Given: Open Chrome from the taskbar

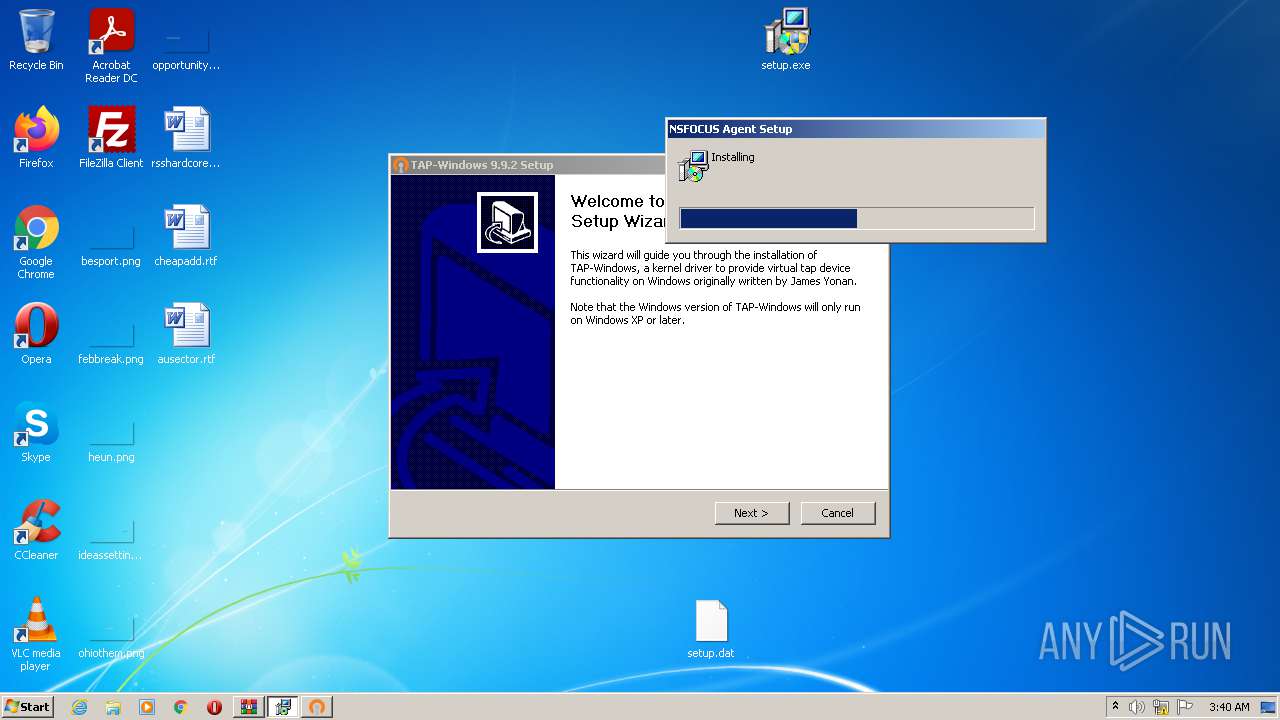Looking at the screenshot, I should pos(181,707).
